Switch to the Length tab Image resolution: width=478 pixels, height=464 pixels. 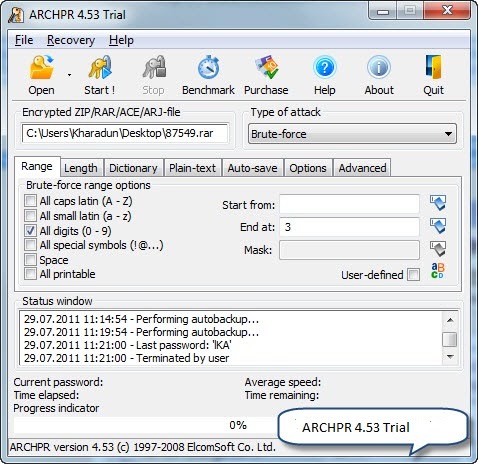tap(81, 168)
